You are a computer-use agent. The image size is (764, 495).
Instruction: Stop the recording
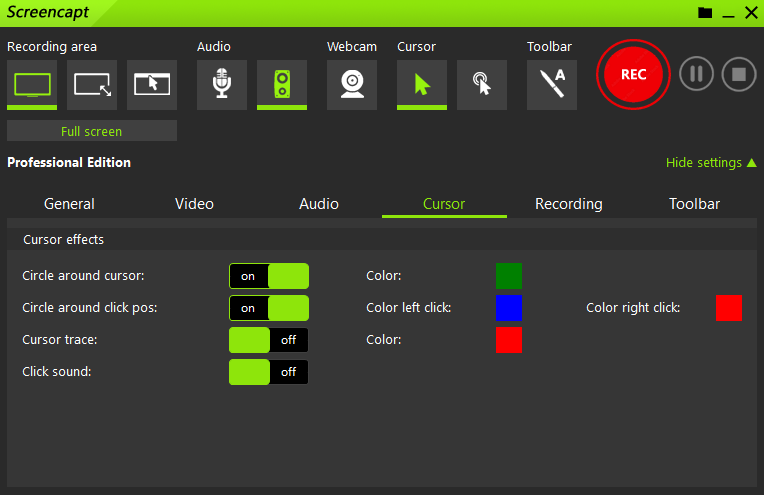pos(739,74)
